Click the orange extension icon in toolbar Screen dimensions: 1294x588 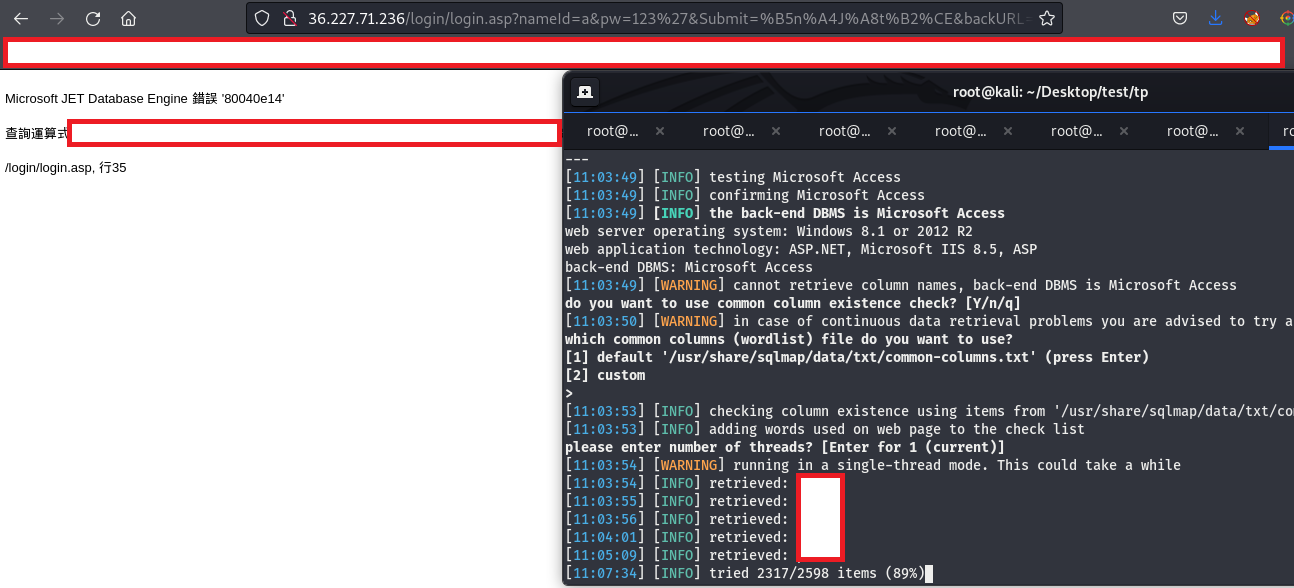1252,18
